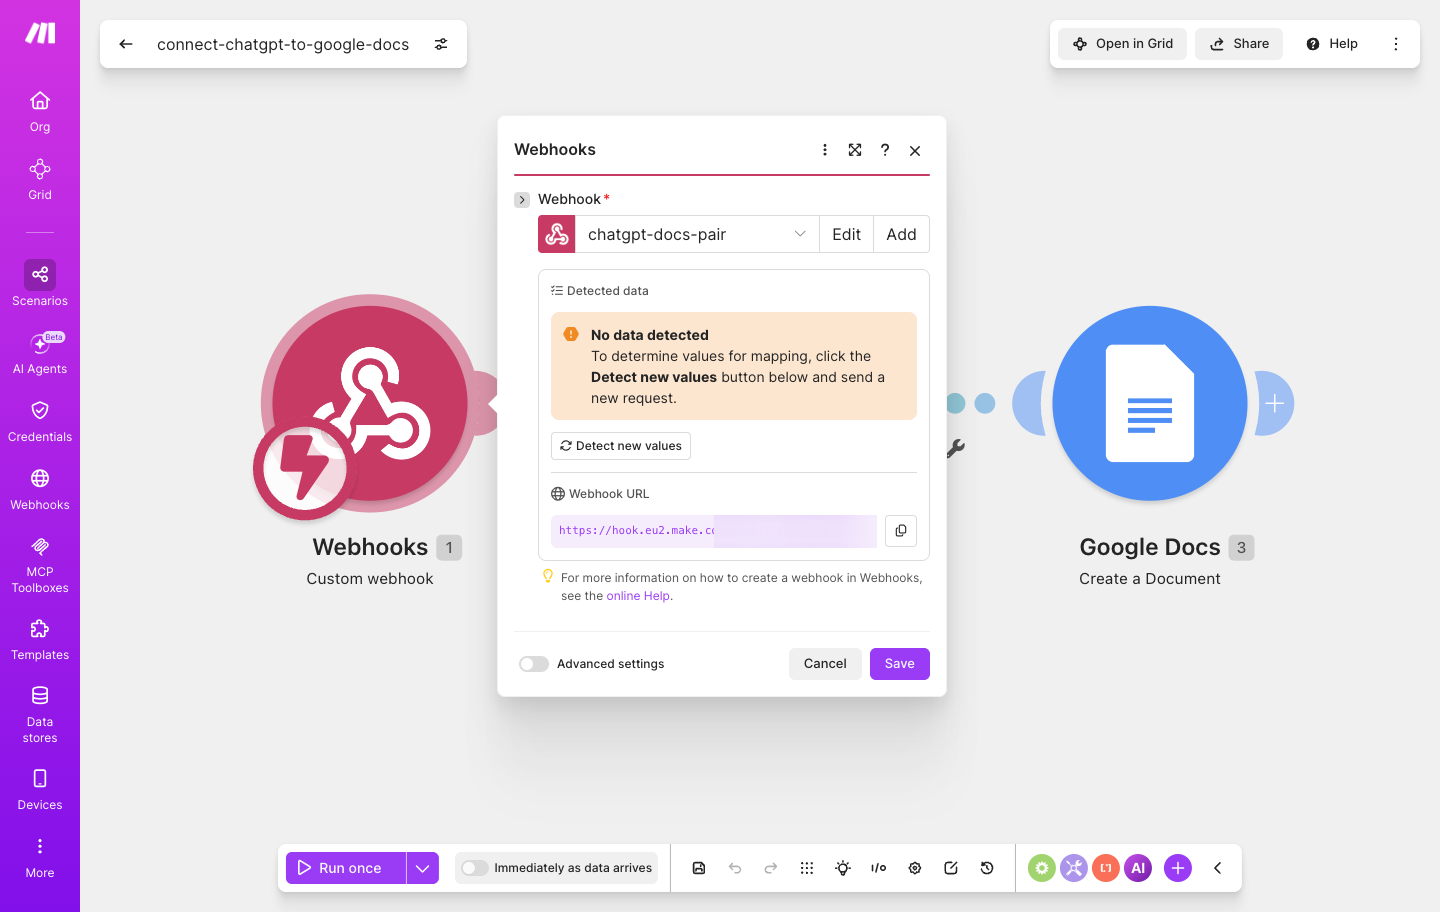Open Devices in sidebar
1440x912 pixels.
click(x=40, y=790)
